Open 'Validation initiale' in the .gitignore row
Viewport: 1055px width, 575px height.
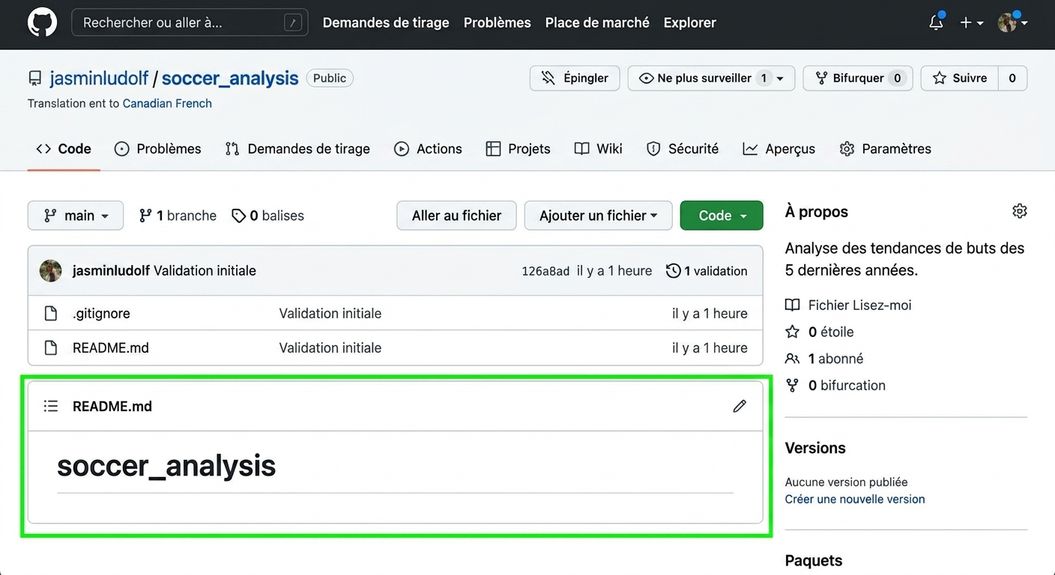pyautogui.click(x=330, y=313)
